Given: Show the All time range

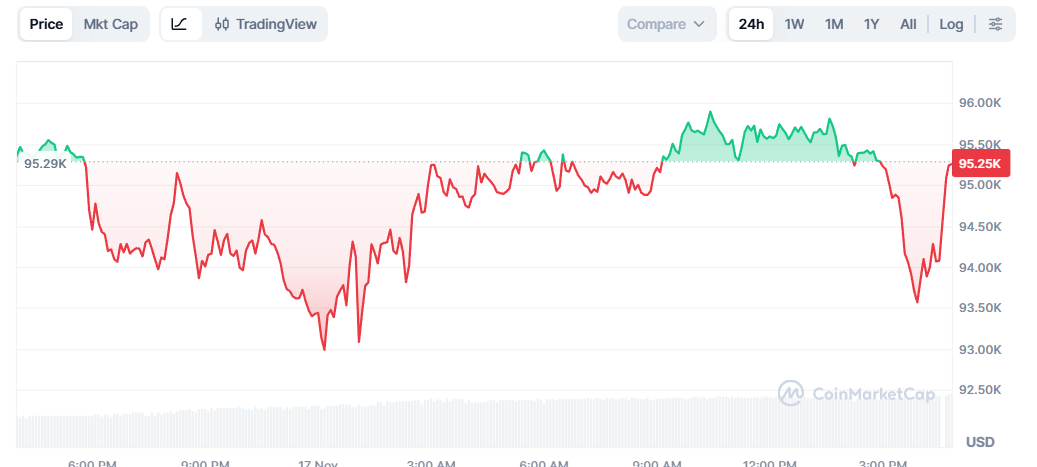Looking at the screenshot, I should tap(908, 24).
